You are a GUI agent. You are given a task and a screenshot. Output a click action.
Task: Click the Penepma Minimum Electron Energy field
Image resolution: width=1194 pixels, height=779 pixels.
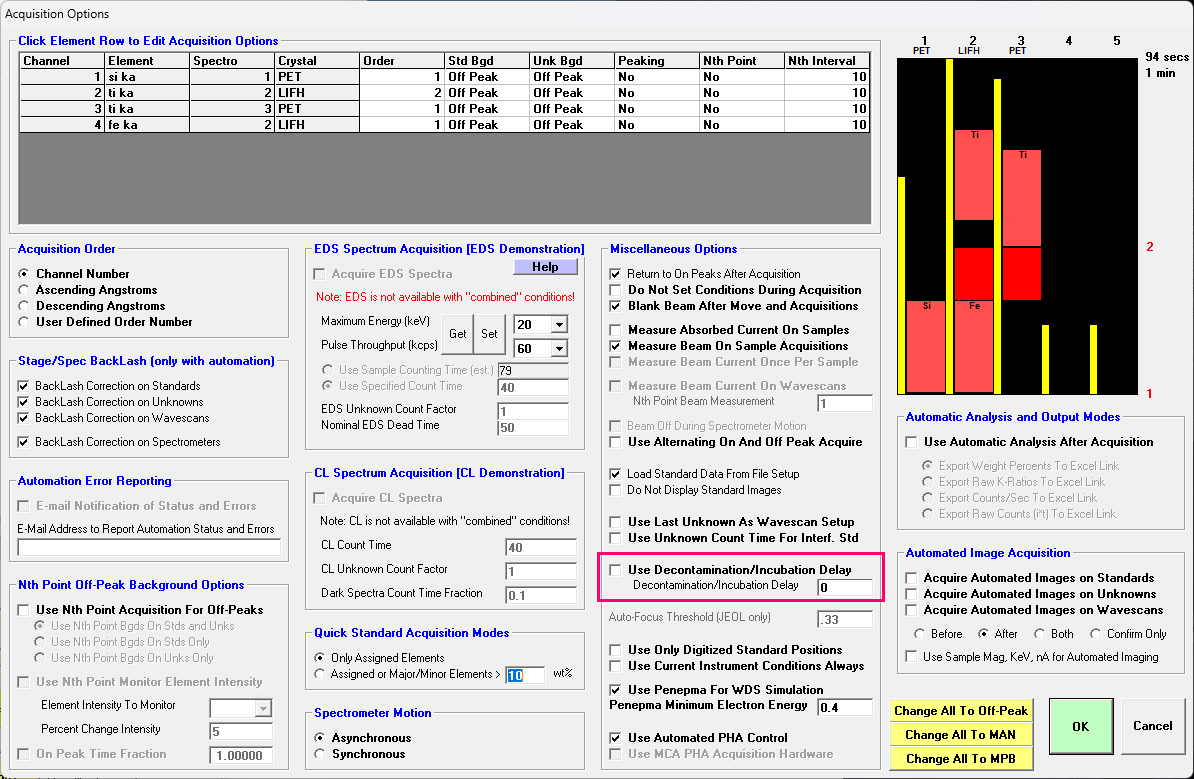click(844, 707)
